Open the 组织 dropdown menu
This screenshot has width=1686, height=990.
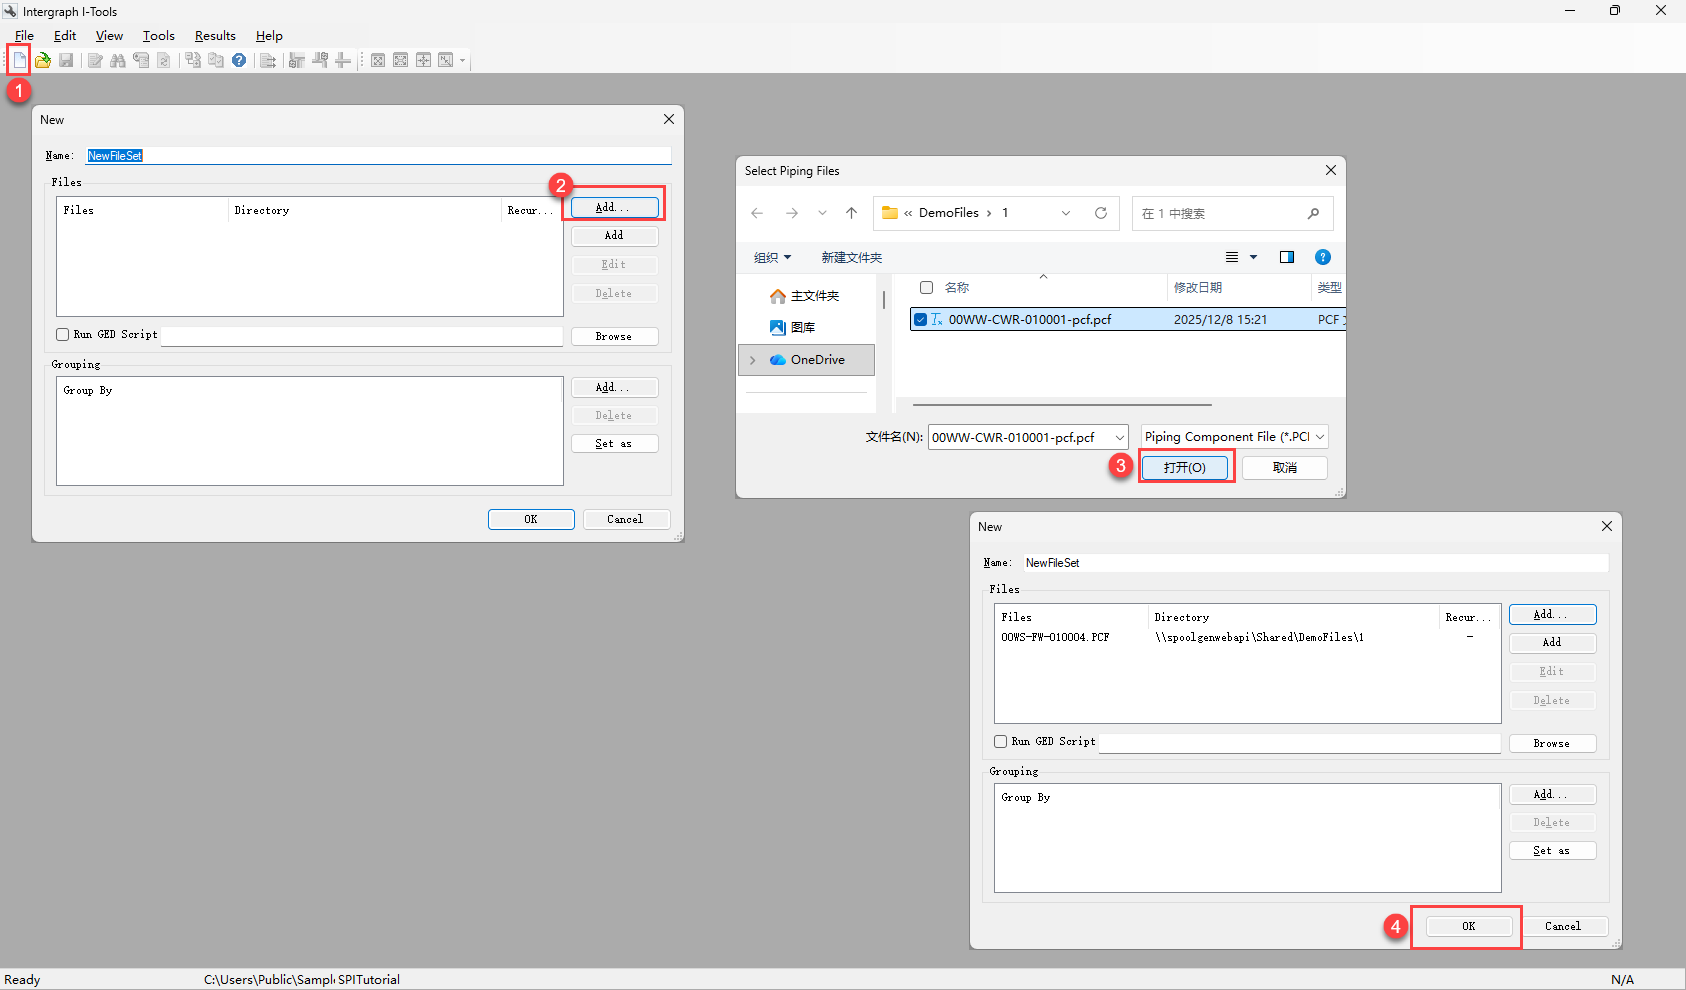772,257
